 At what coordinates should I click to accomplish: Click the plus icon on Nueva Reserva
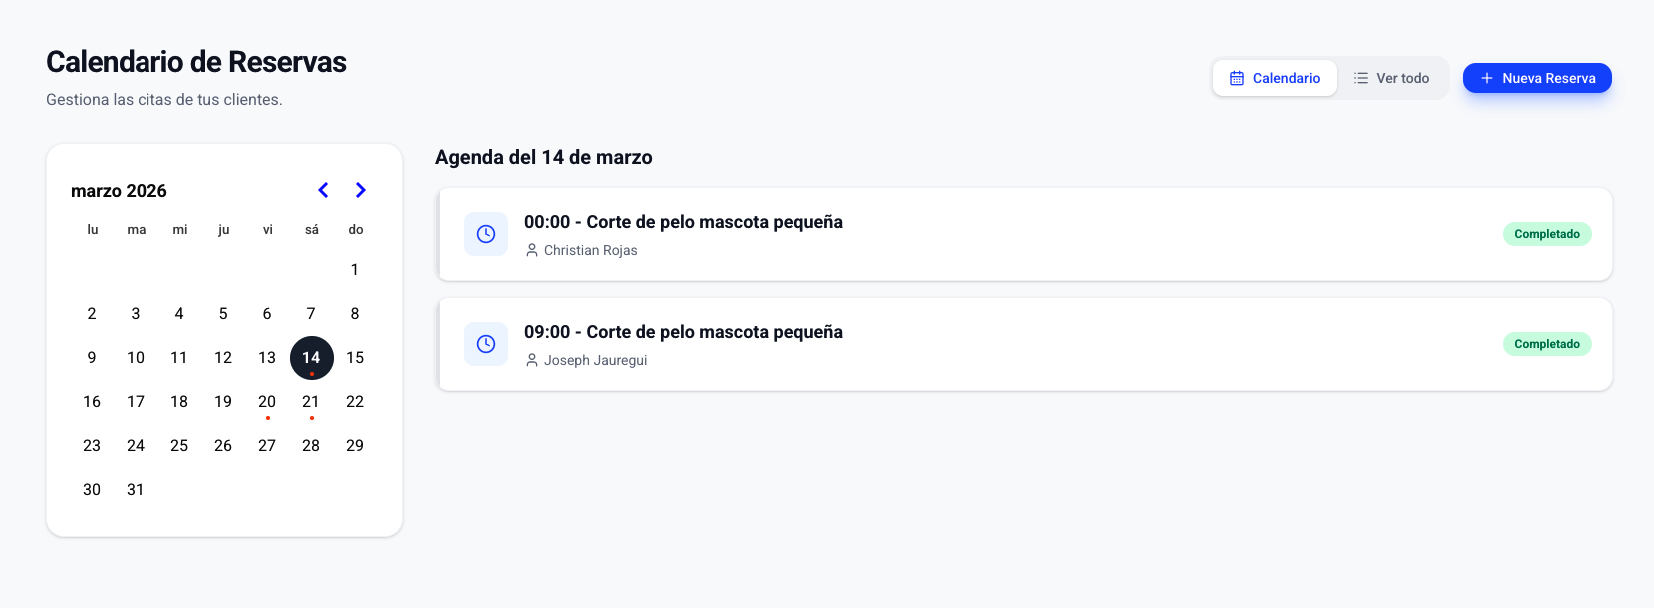coord(1487,77)
